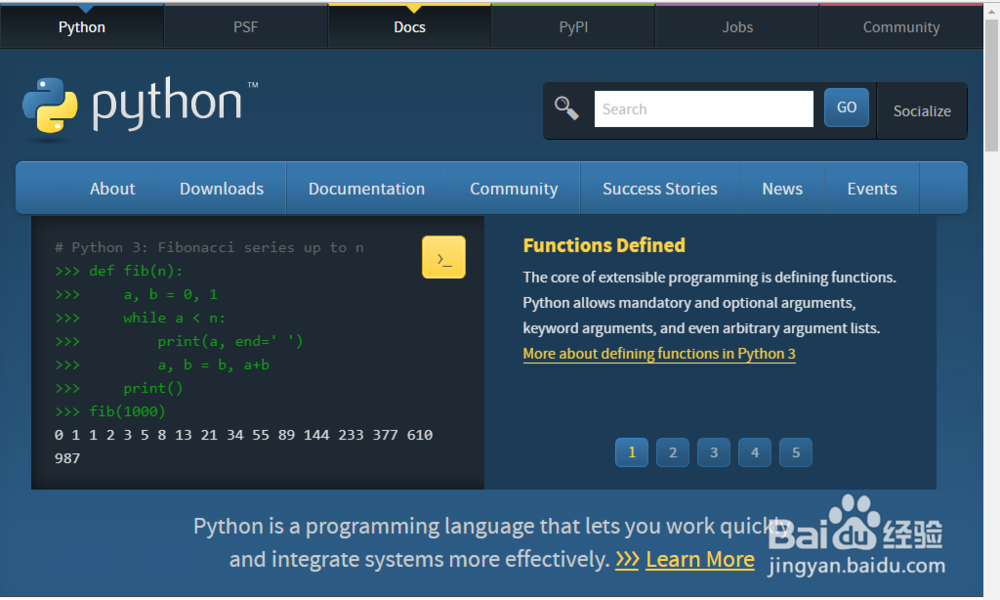The width and height of the screenshot is (1000, 600).
Task: Click inside the Search input field
Action: 704,108
